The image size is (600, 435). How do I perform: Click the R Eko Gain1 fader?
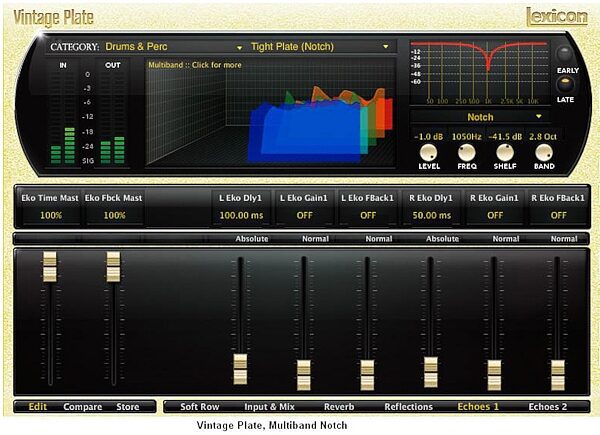[494, 375]
